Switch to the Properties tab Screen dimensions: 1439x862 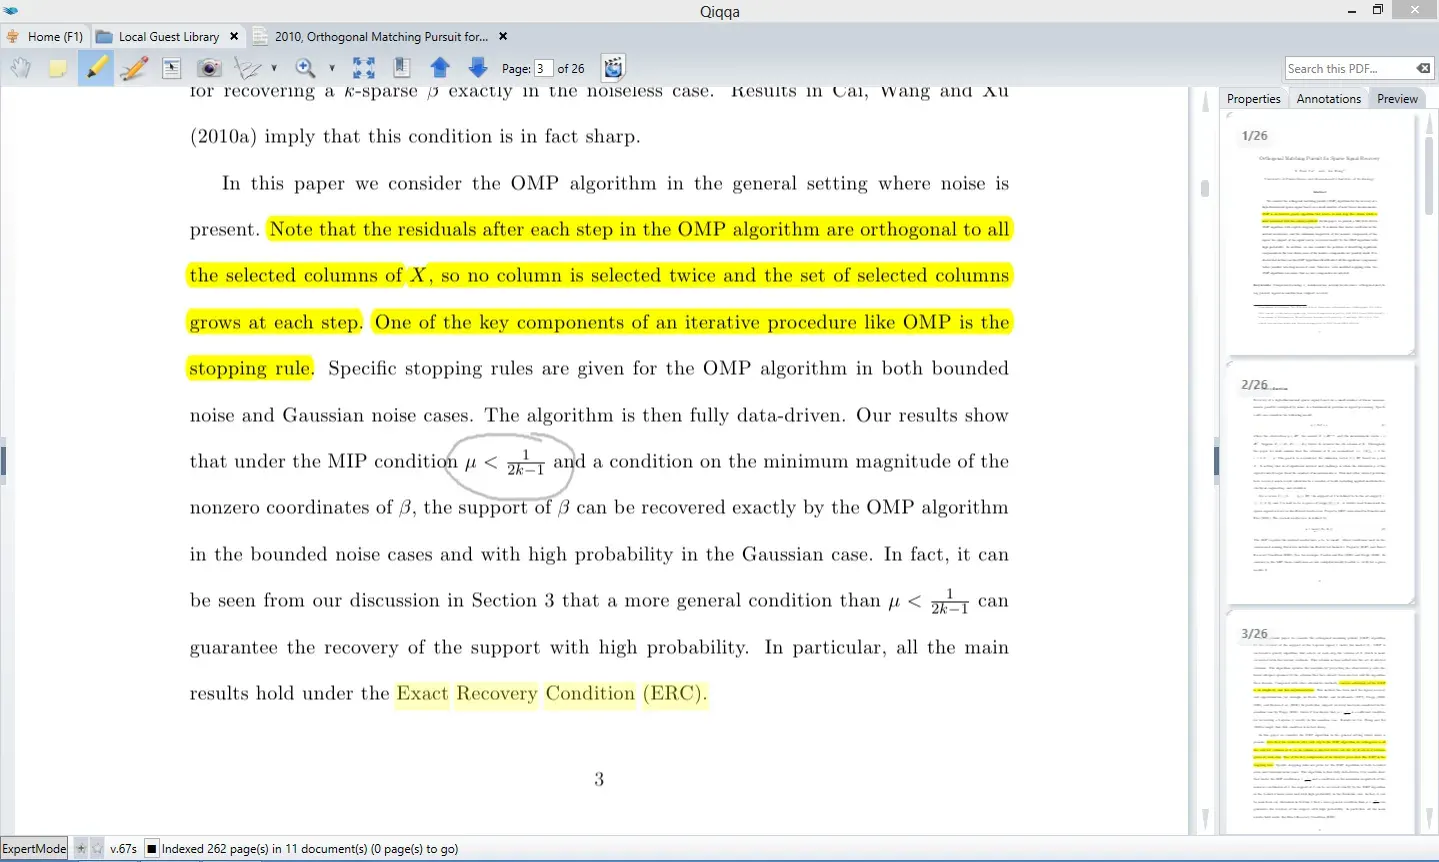[1253, 99]
